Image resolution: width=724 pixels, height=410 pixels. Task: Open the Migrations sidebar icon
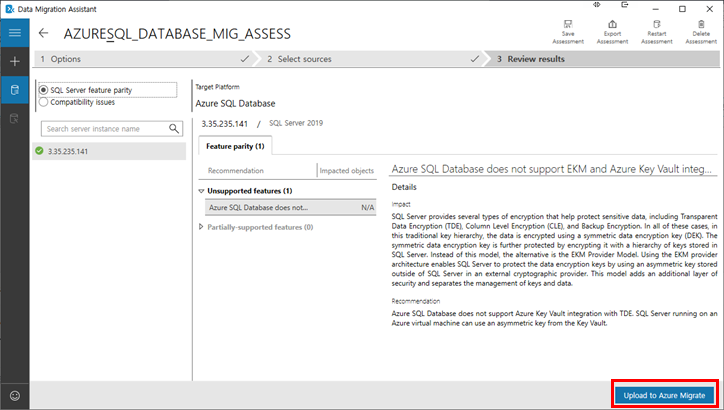tap(15, 119)
